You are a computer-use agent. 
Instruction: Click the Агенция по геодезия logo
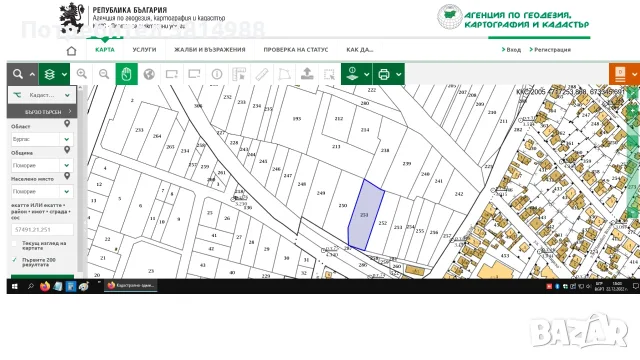pos(513,18)
